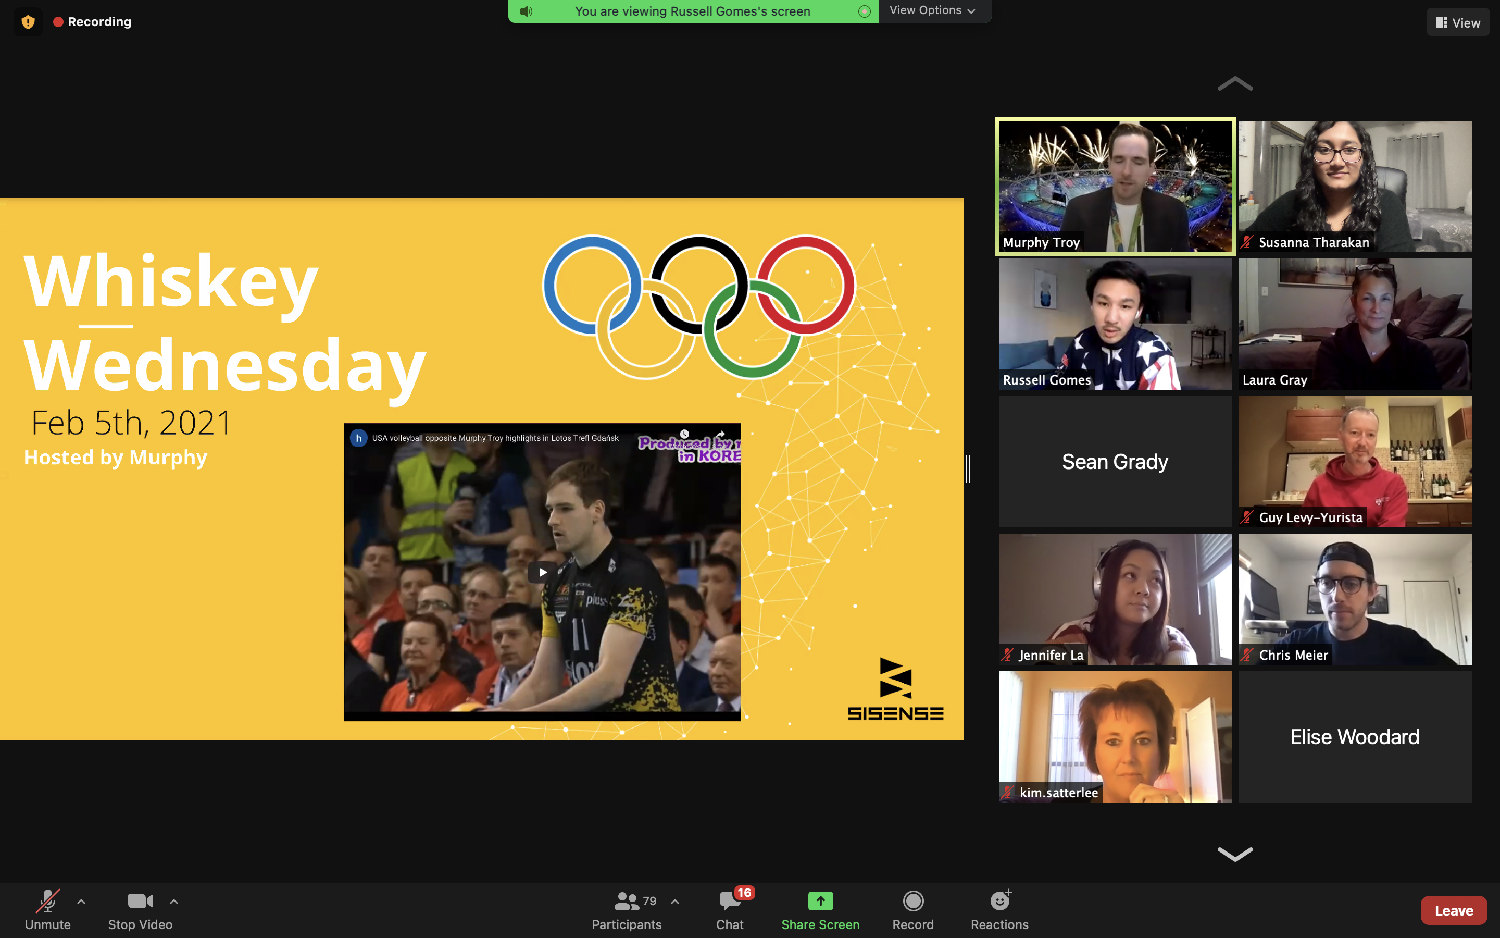Show next page of video thumbnails
This screenshot has height=938, width=1500.
[1235, 853]
